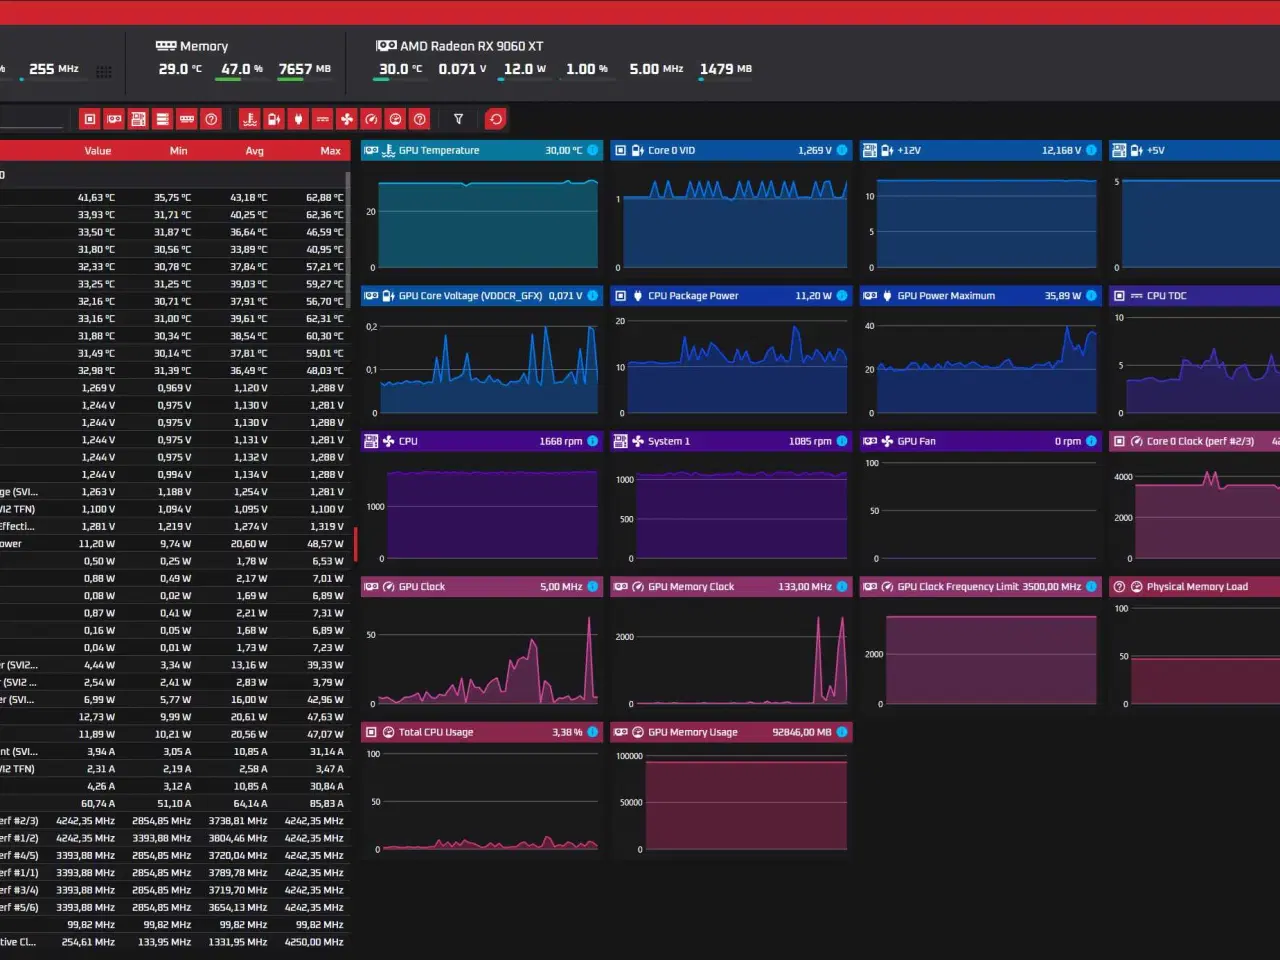Viewport: 1280px width, 960px height.
Task: Open info for the GPU Power Maximum graph
Action: click(1091, 296)
